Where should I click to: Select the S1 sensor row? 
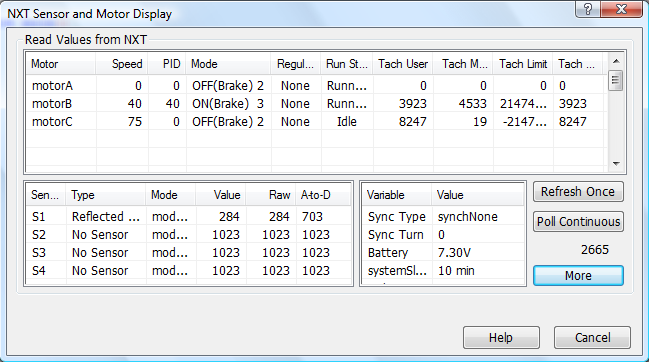coord(189,216)
